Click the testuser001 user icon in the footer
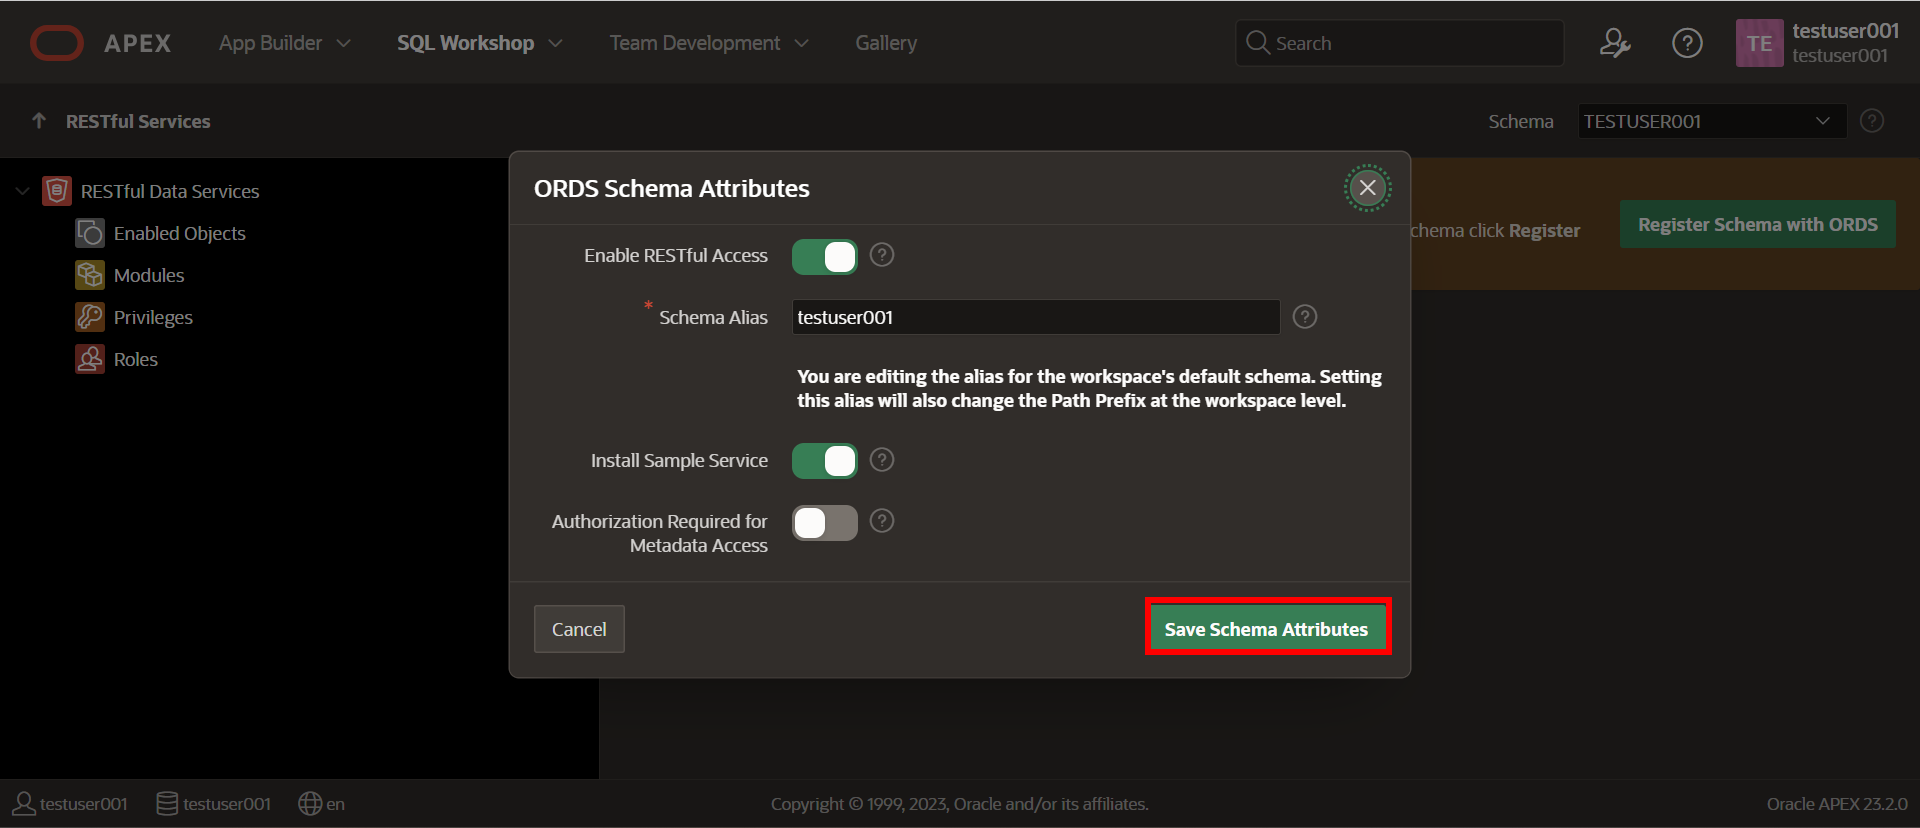1920x828 pixels. pyautogui.click(x=24, y=803)
